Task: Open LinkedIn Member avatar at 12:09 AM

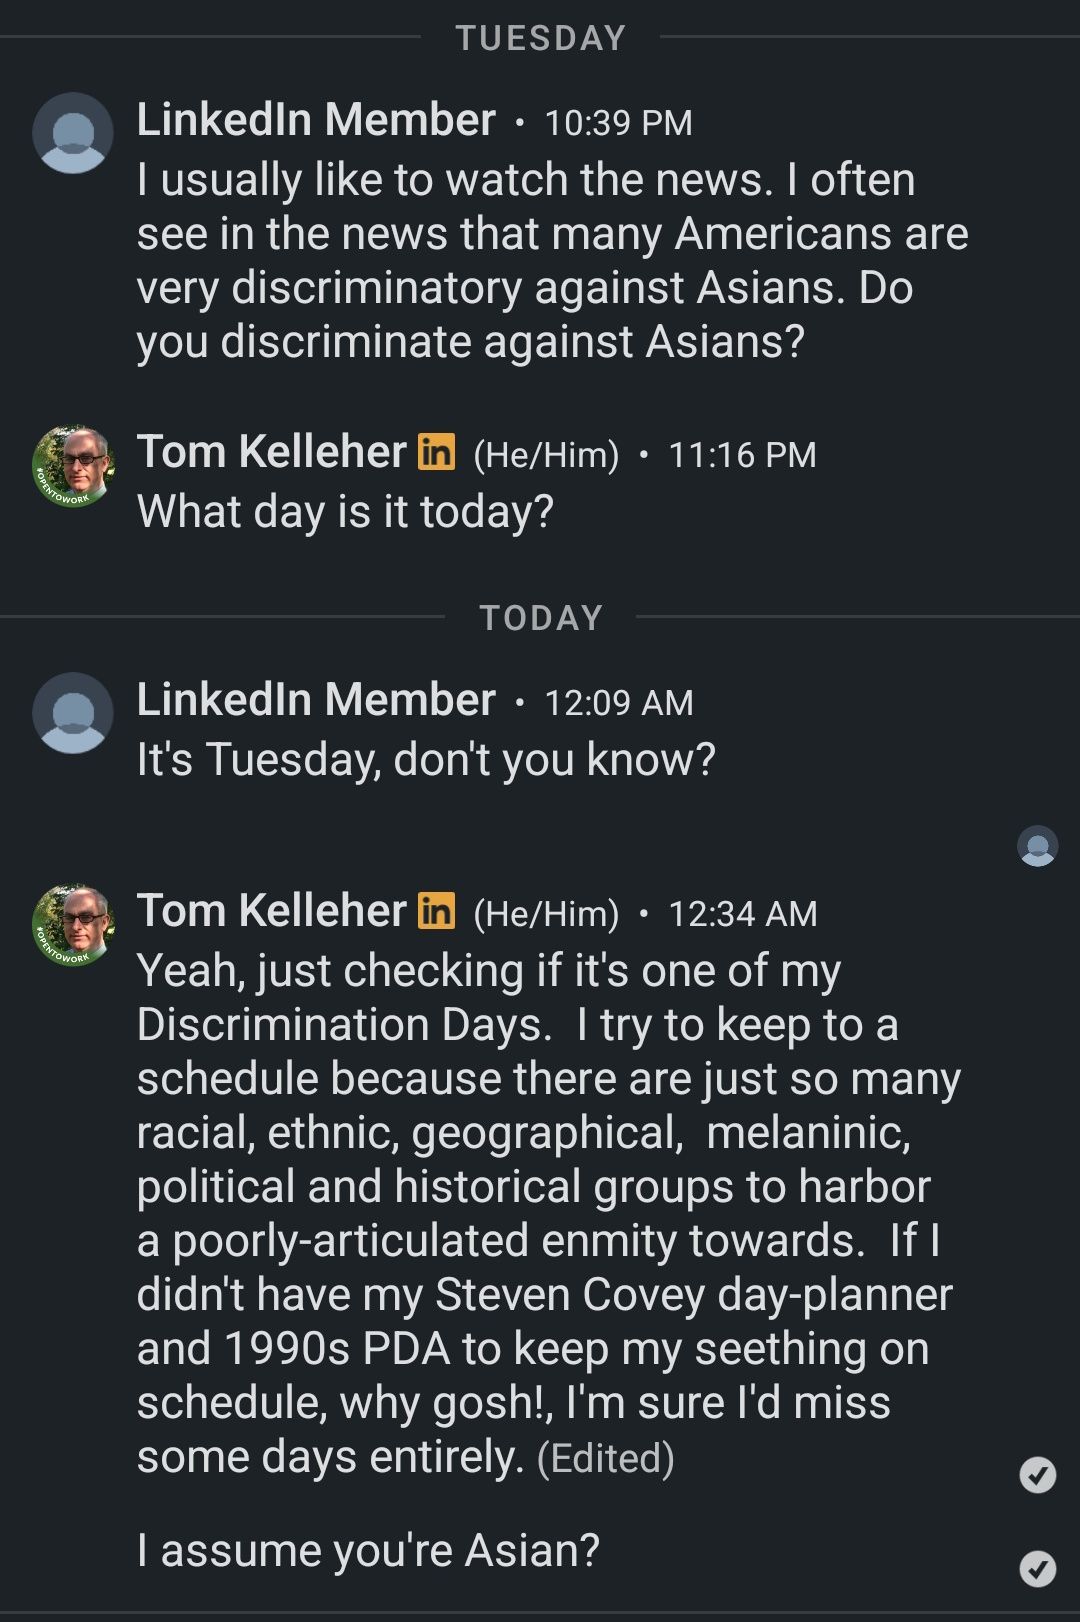Action: click(73, 713)
